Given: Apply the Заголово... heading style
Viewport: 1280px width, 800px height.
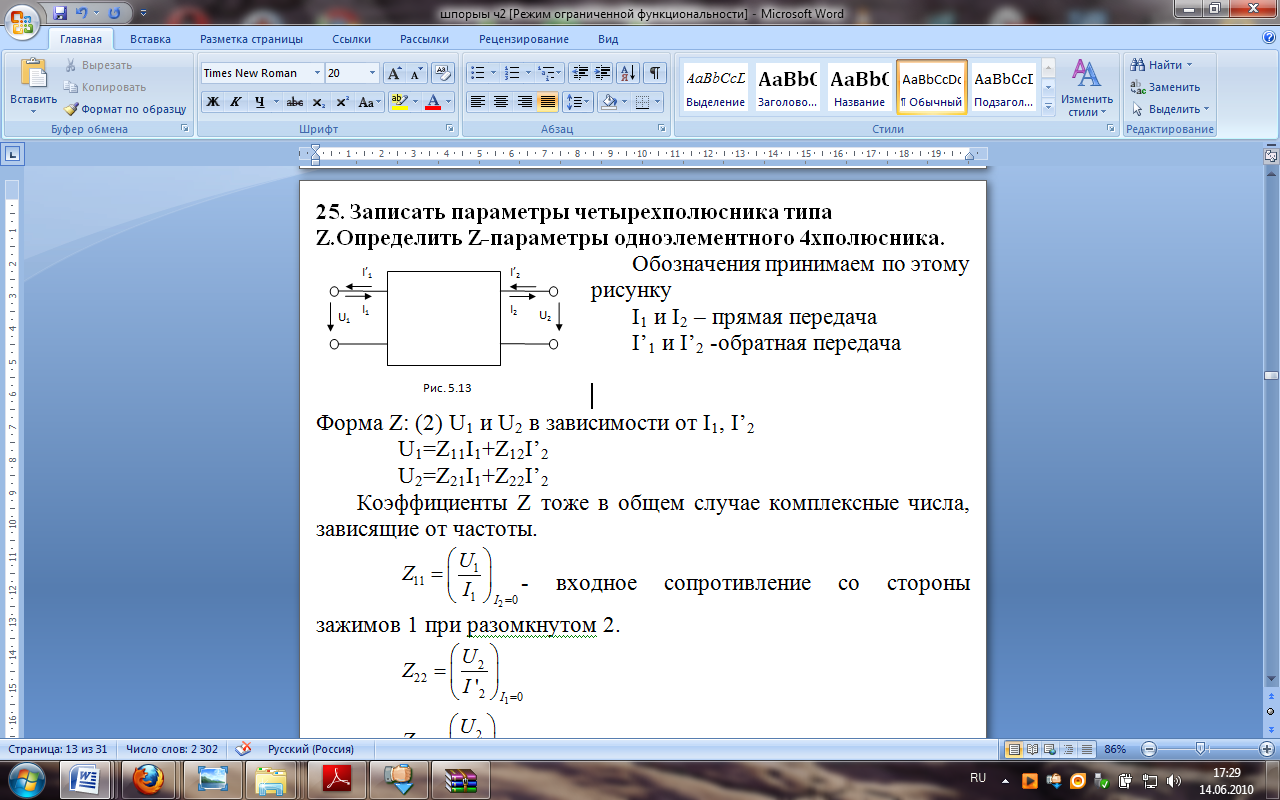Looking at the screenshot, I should coord(787,87).
